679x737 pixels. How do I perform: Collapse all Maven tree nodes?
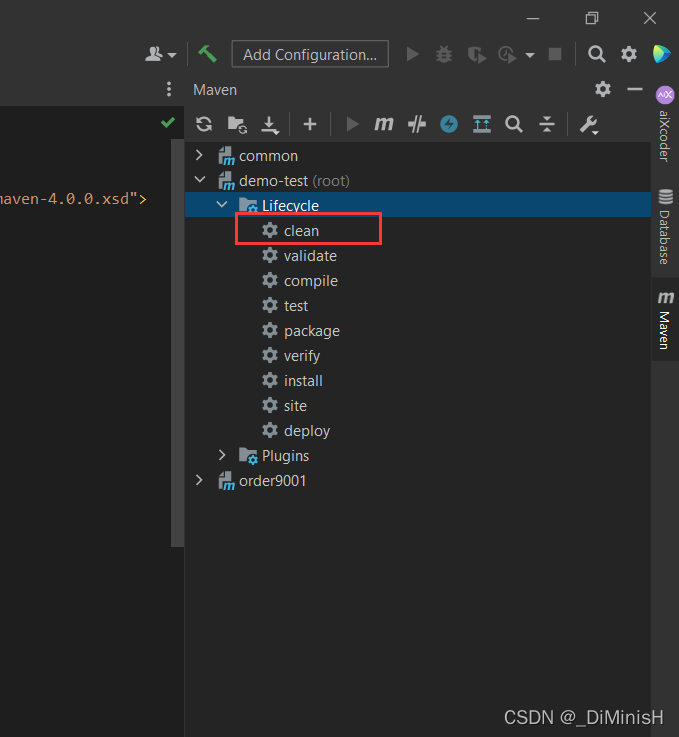(546, 124)
